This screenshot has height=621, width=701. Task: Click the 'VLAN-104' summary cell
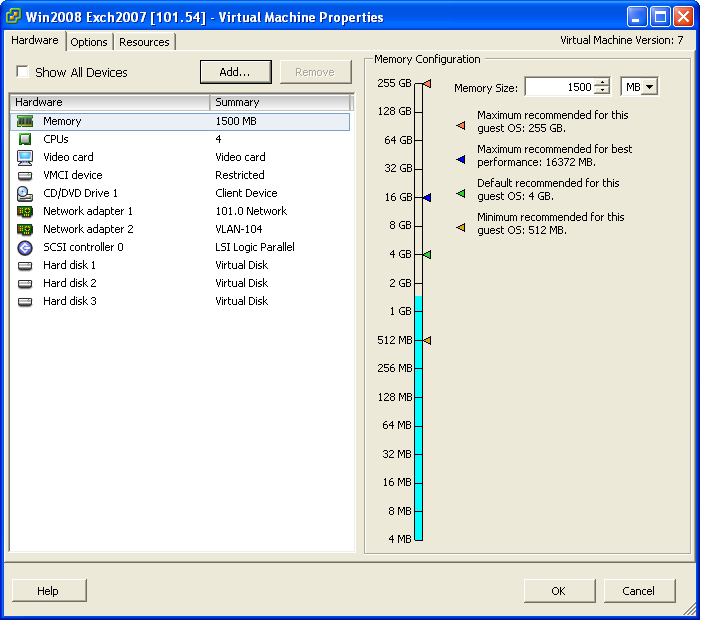click(239, 229)
